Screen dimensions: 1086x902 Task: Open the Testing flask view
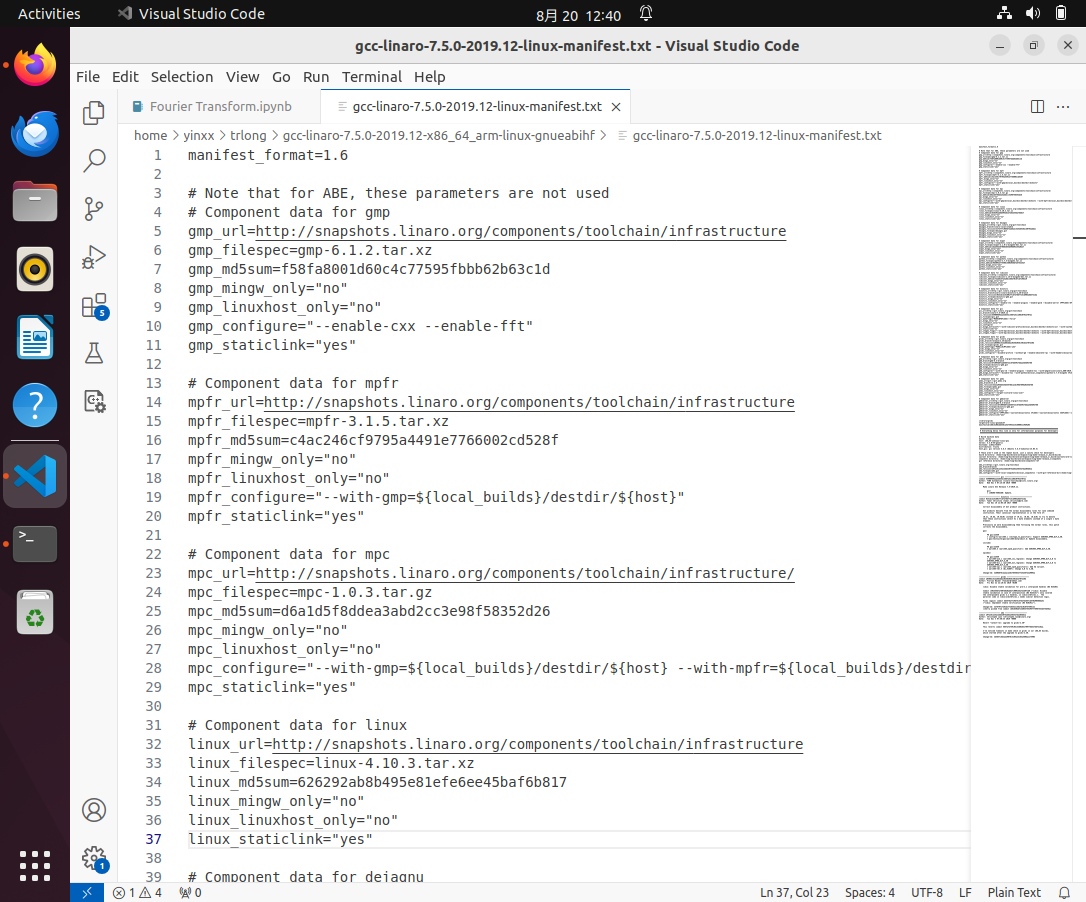pyautogui.click(x=94, y=353)
